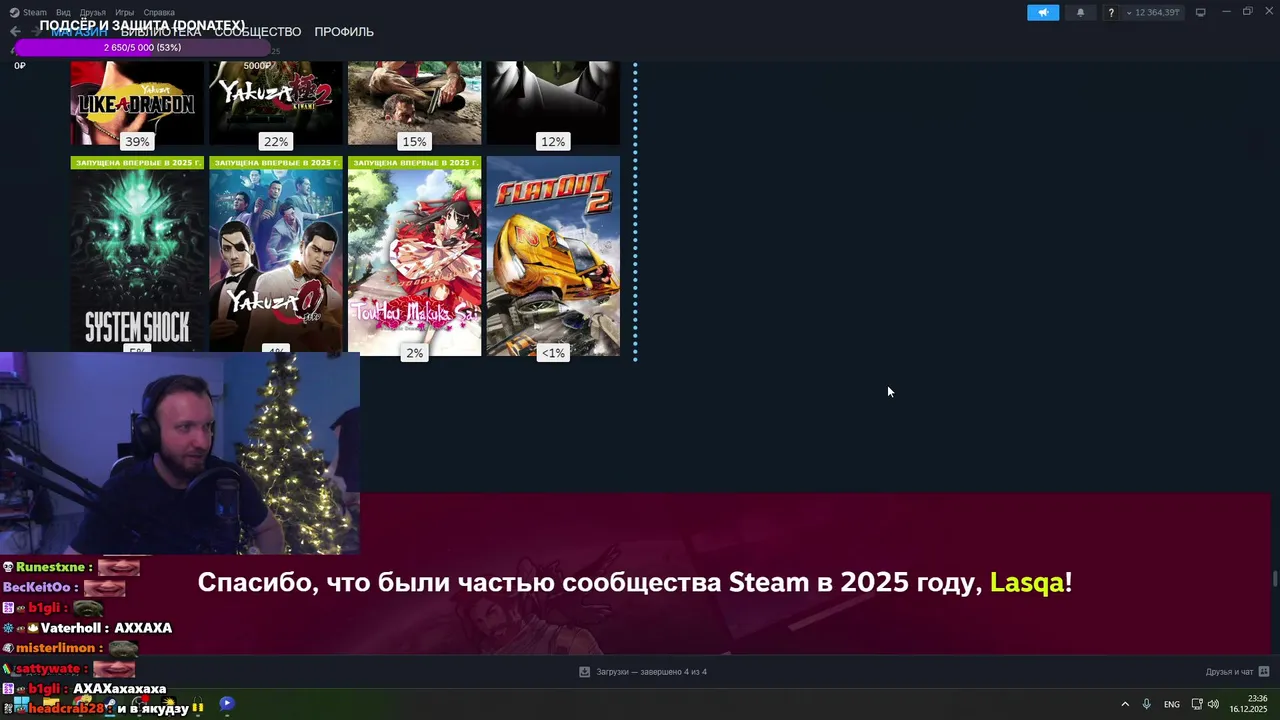Click the taskbar microphone icon
Screen dimensions: 1280x720
pos(1147,704)
